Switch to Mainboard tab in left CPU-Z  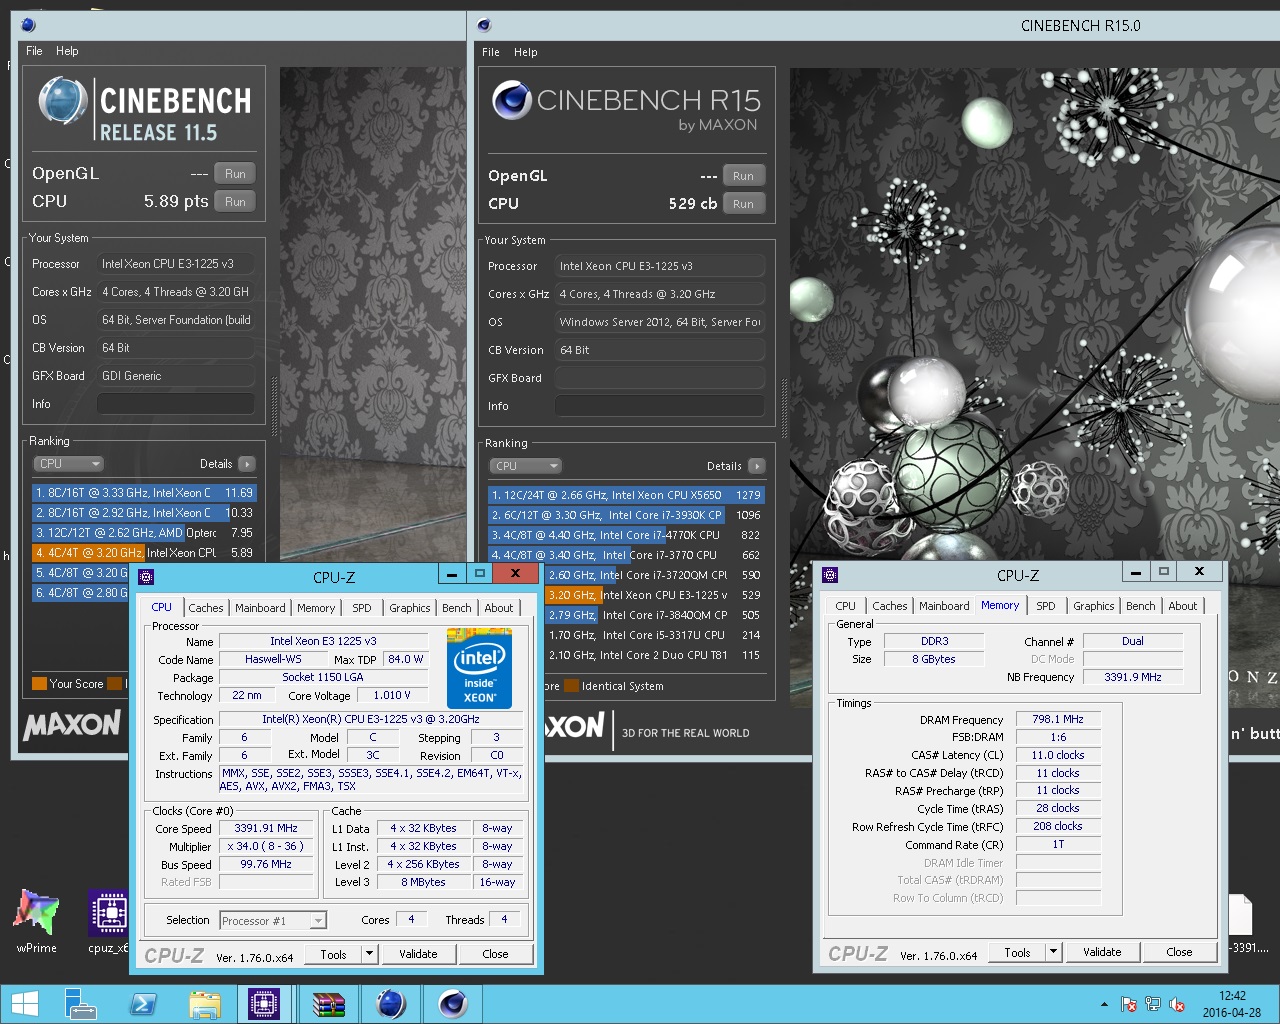tap(260, 608)
